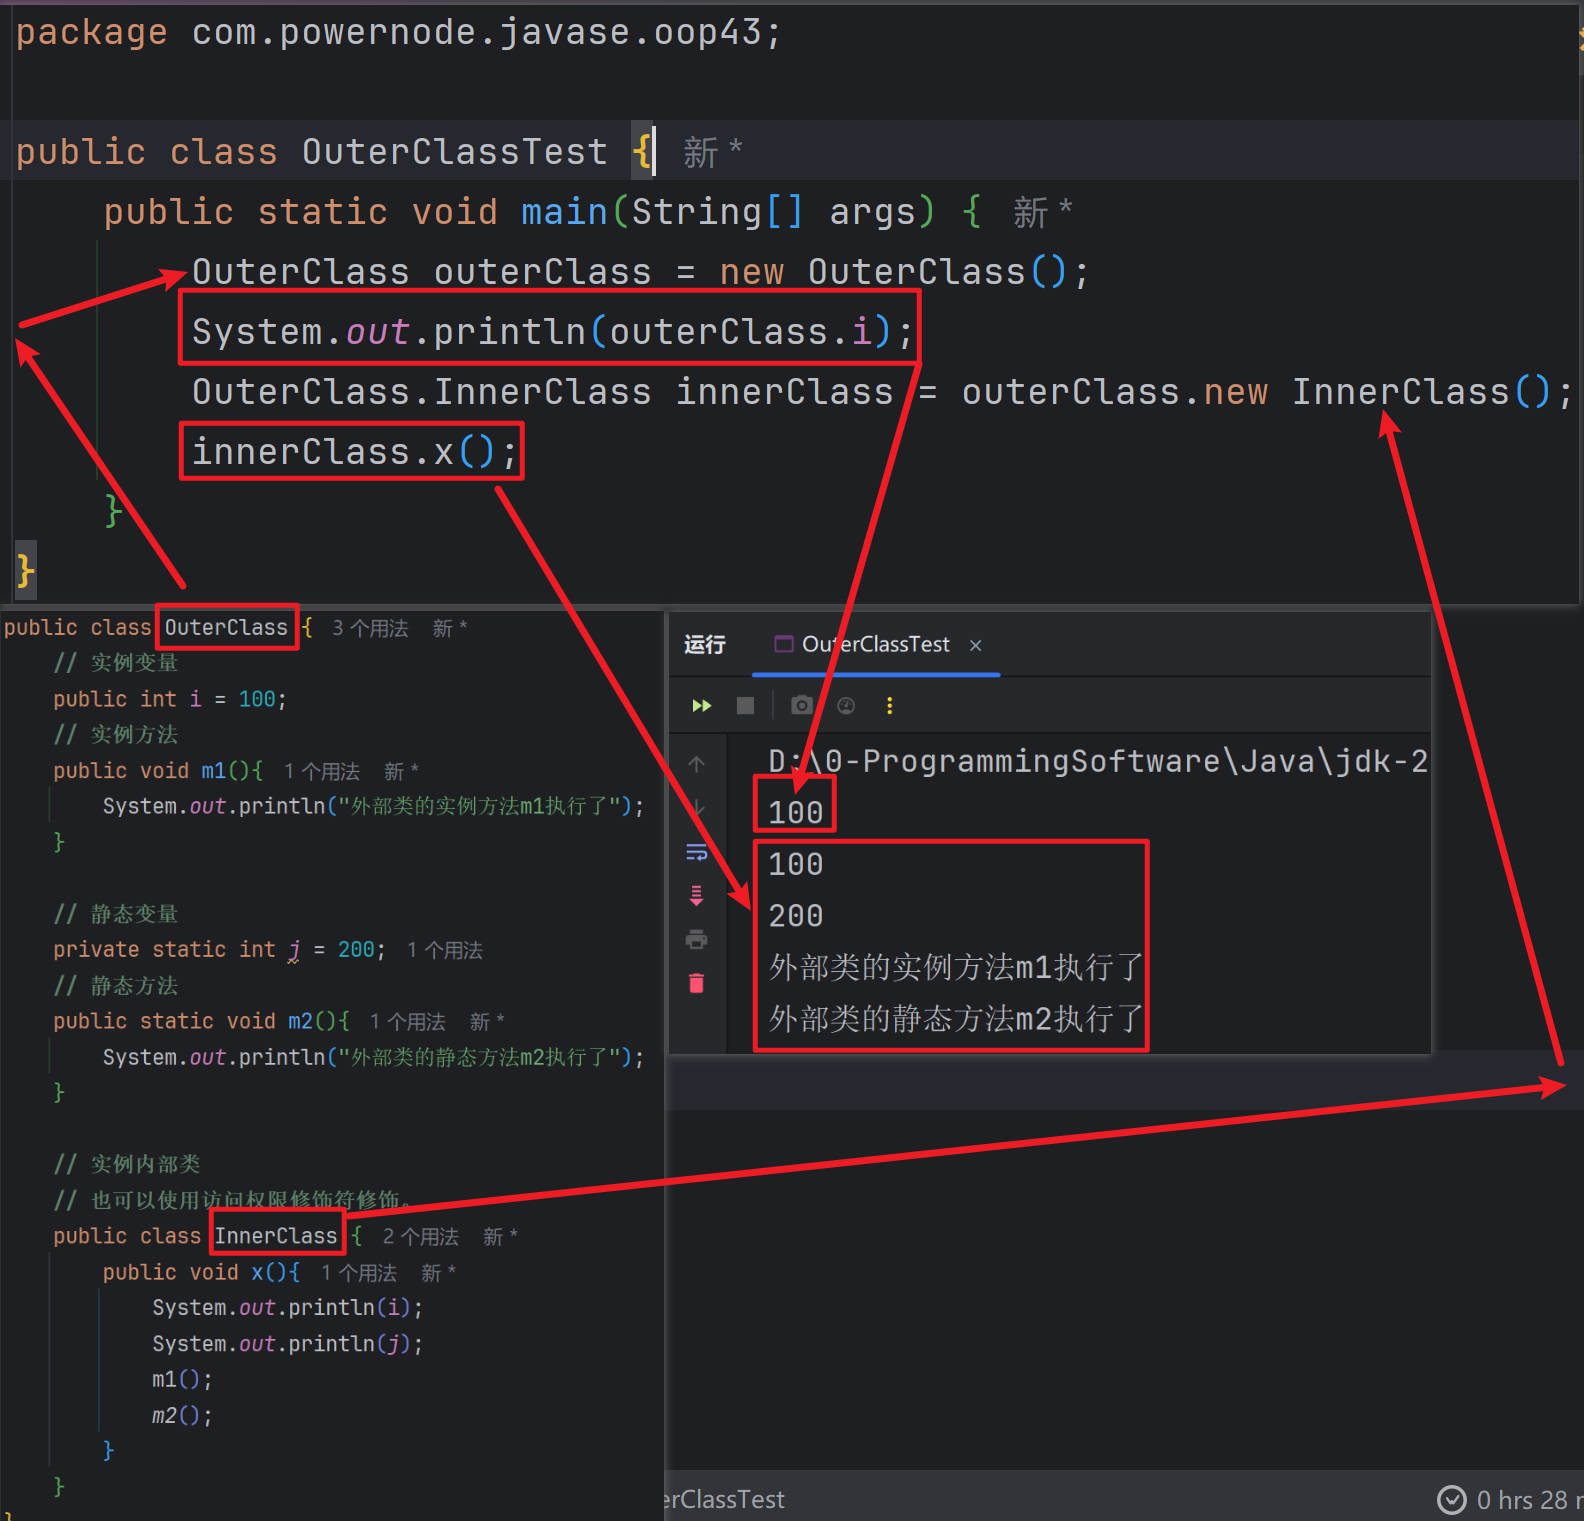Open the '3 个用法' usages hint for OuterClass
Screen dimensions: 1584x1521
[x=370, y=628]
